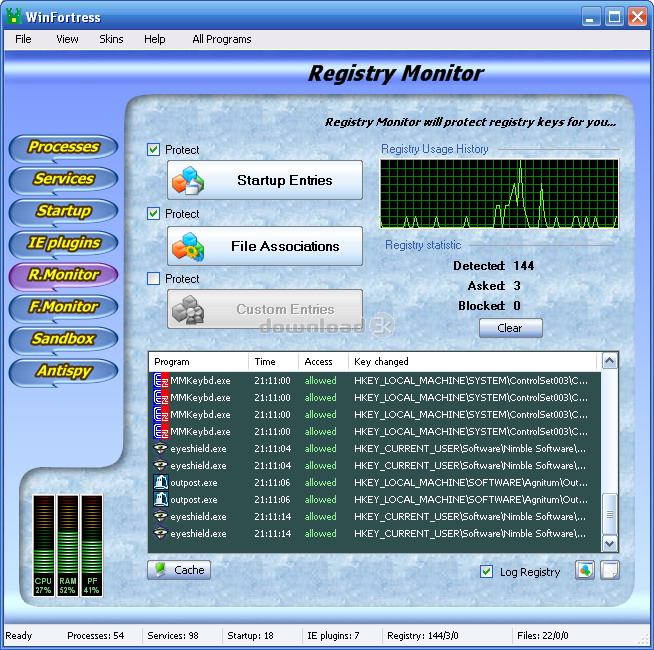
Task: Click eyeshield.exe icon at 21:11:04 first row
Action: click(x=161, y=448)
